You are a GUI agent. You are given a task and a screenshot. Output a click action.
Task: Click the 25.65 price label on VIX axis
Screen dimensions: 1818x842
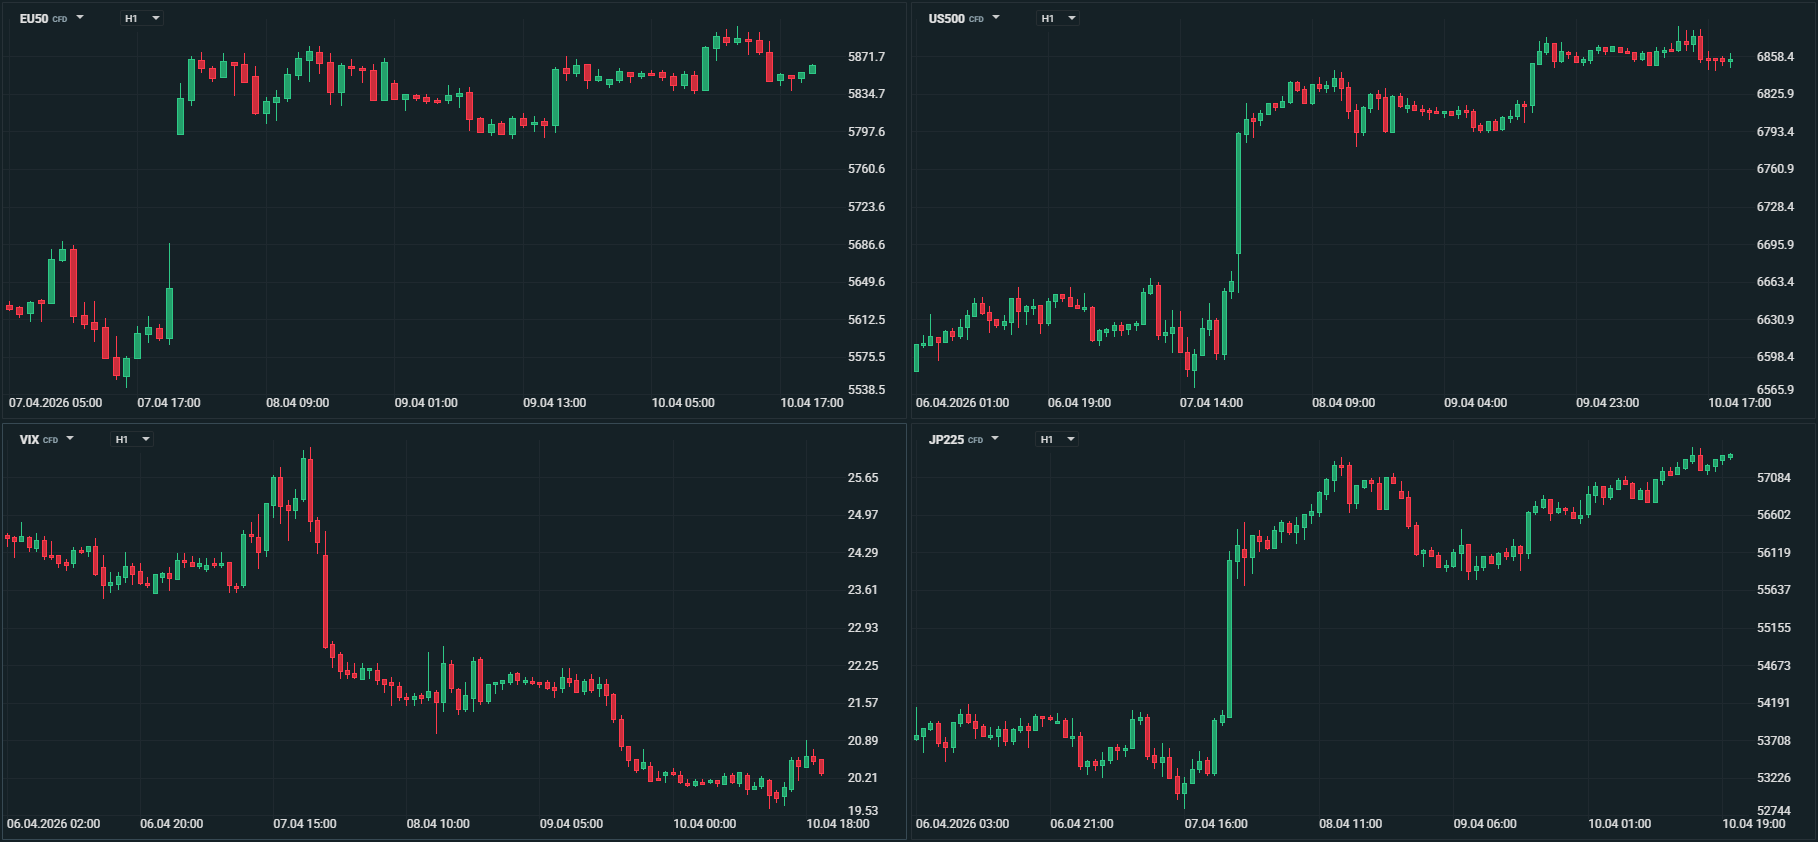(x=862, y=478)
